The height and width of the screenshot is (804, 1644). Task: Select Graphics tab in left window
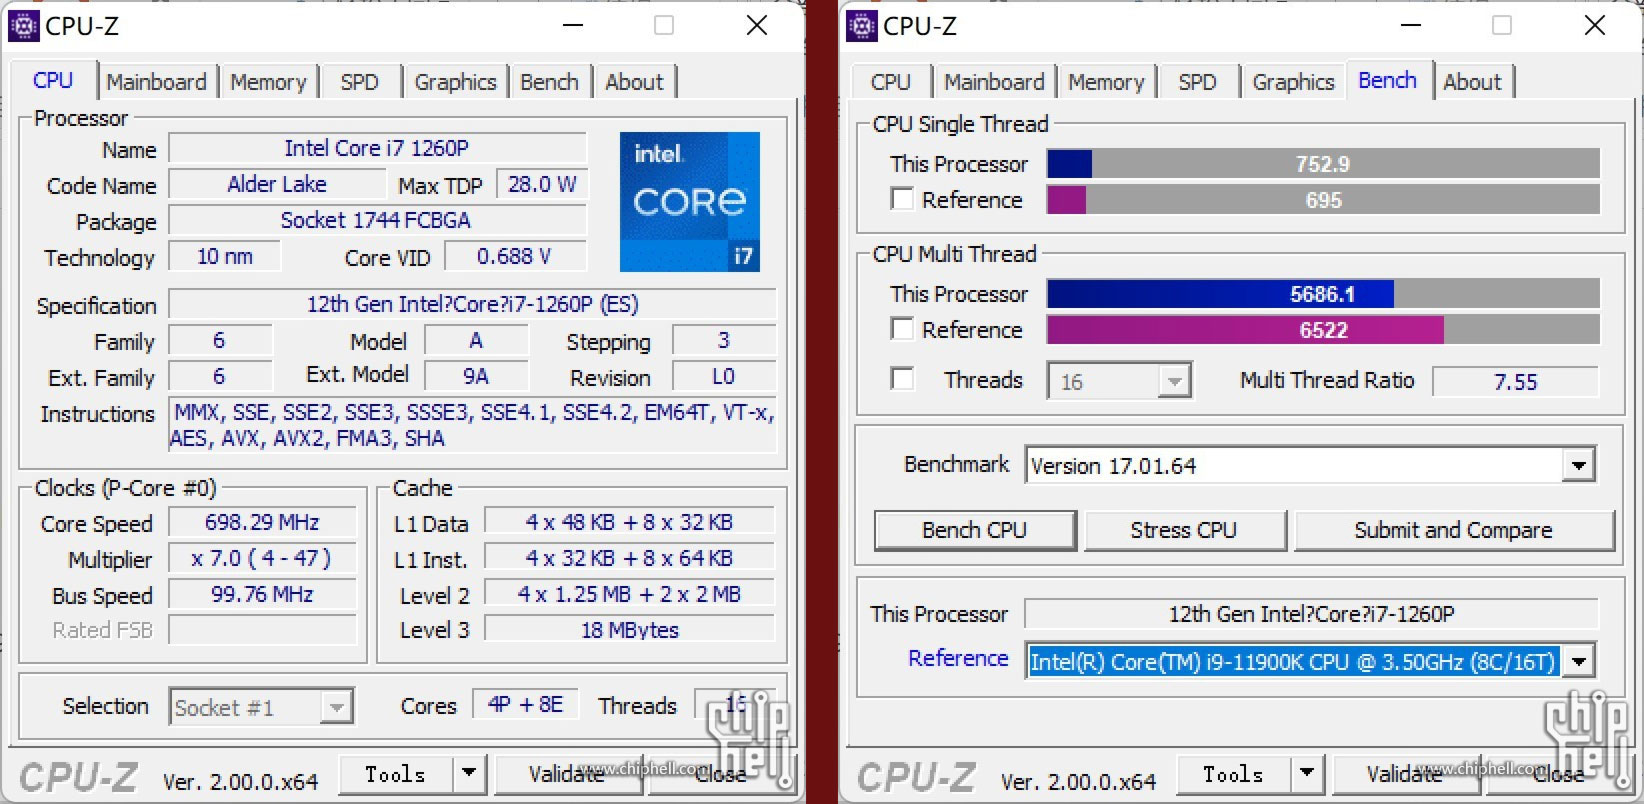click(456, 82)
